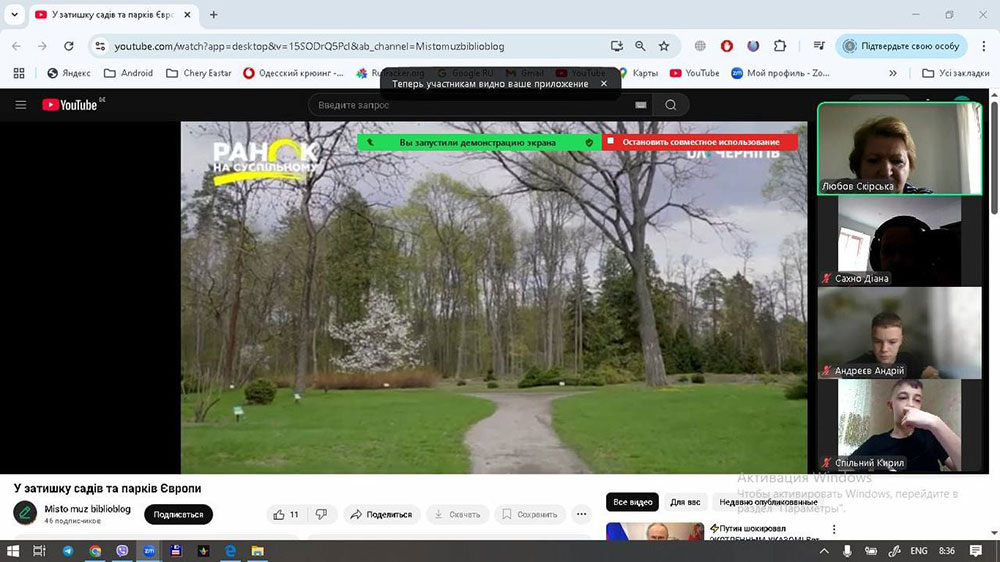1000x562 pixels.
Task: Show hidden tray icons chevron
Action: pyautogui.click(x=824, y=551)
